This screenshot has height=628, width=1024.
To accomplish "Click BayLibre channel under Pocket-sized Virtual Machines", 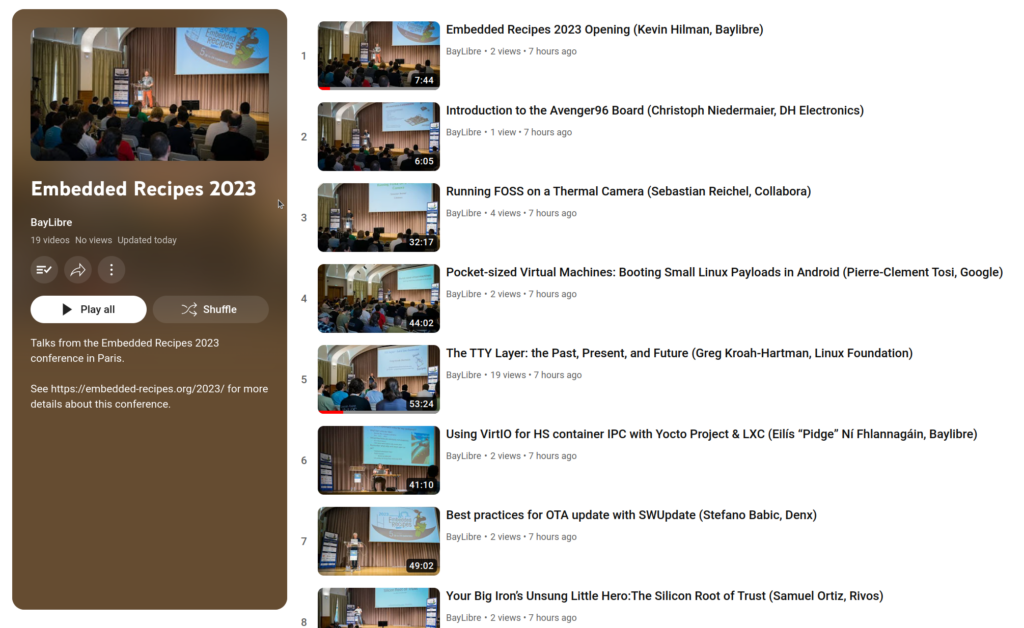I will [x=463, y=294].
